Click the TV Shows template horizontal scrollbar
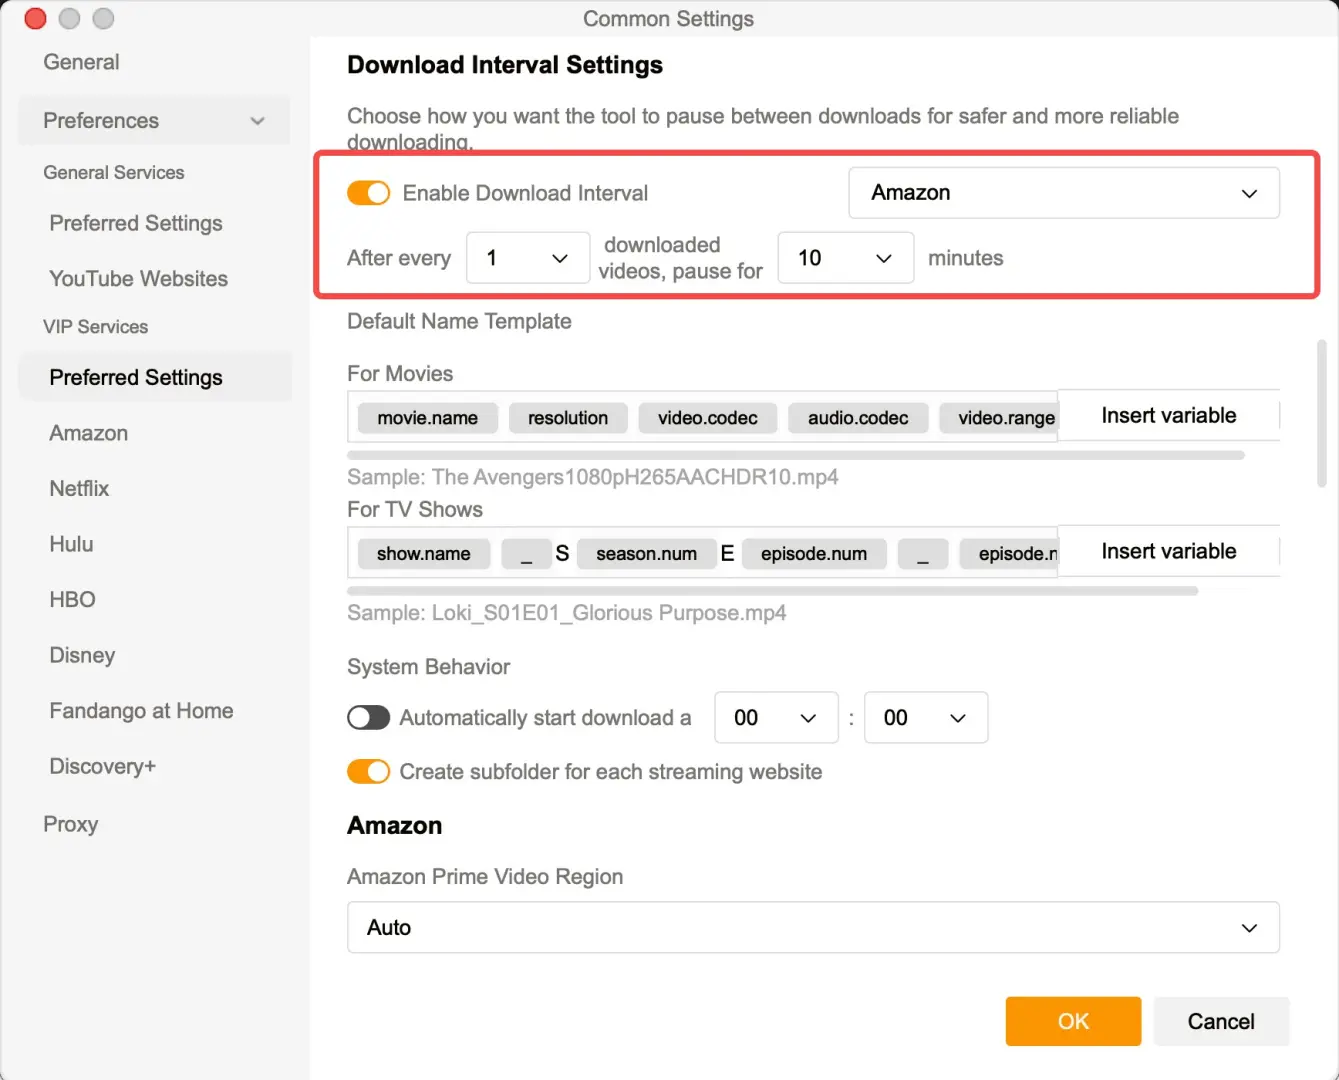The image size is (1339, 1080). (x=772, y=591)
